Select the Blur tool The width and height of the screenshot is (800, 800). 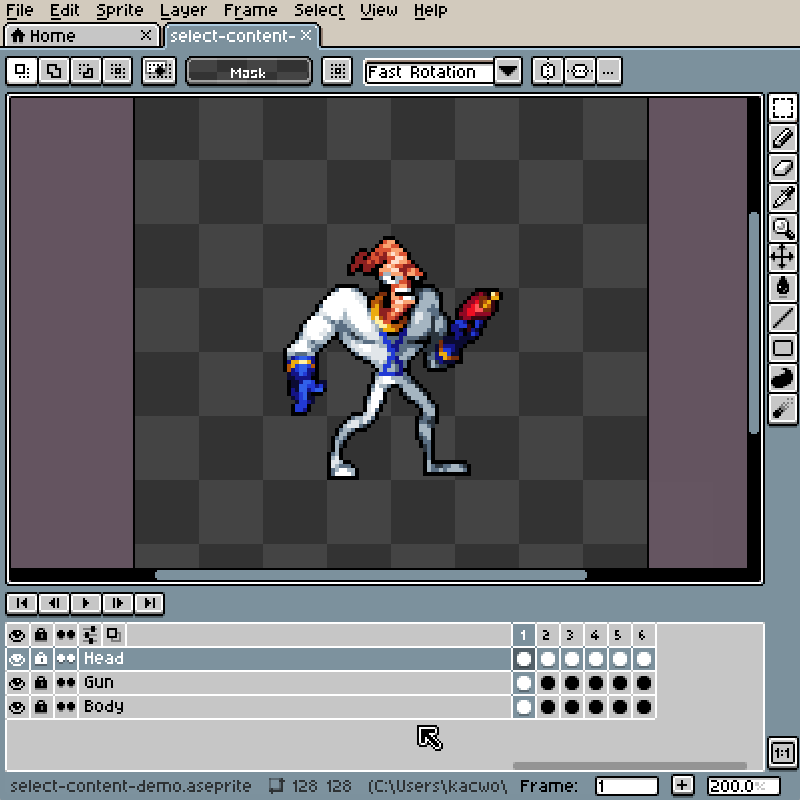point(783,408)
